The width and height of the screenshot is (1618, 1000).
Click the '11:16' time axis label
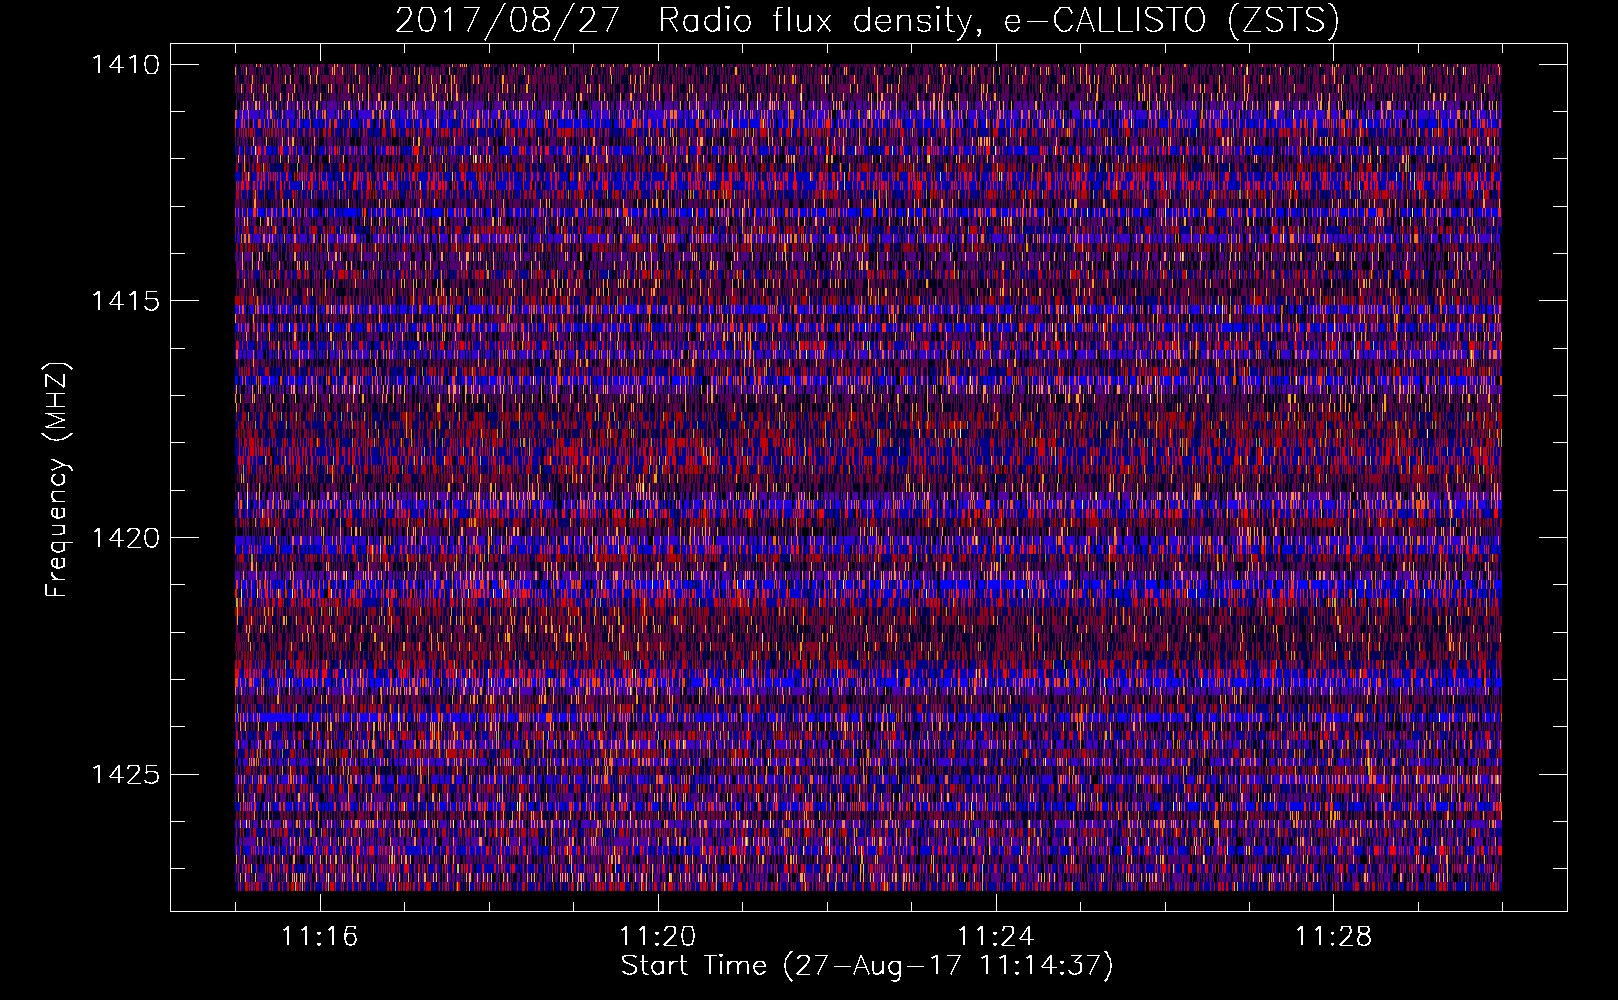tap(320, 936)
